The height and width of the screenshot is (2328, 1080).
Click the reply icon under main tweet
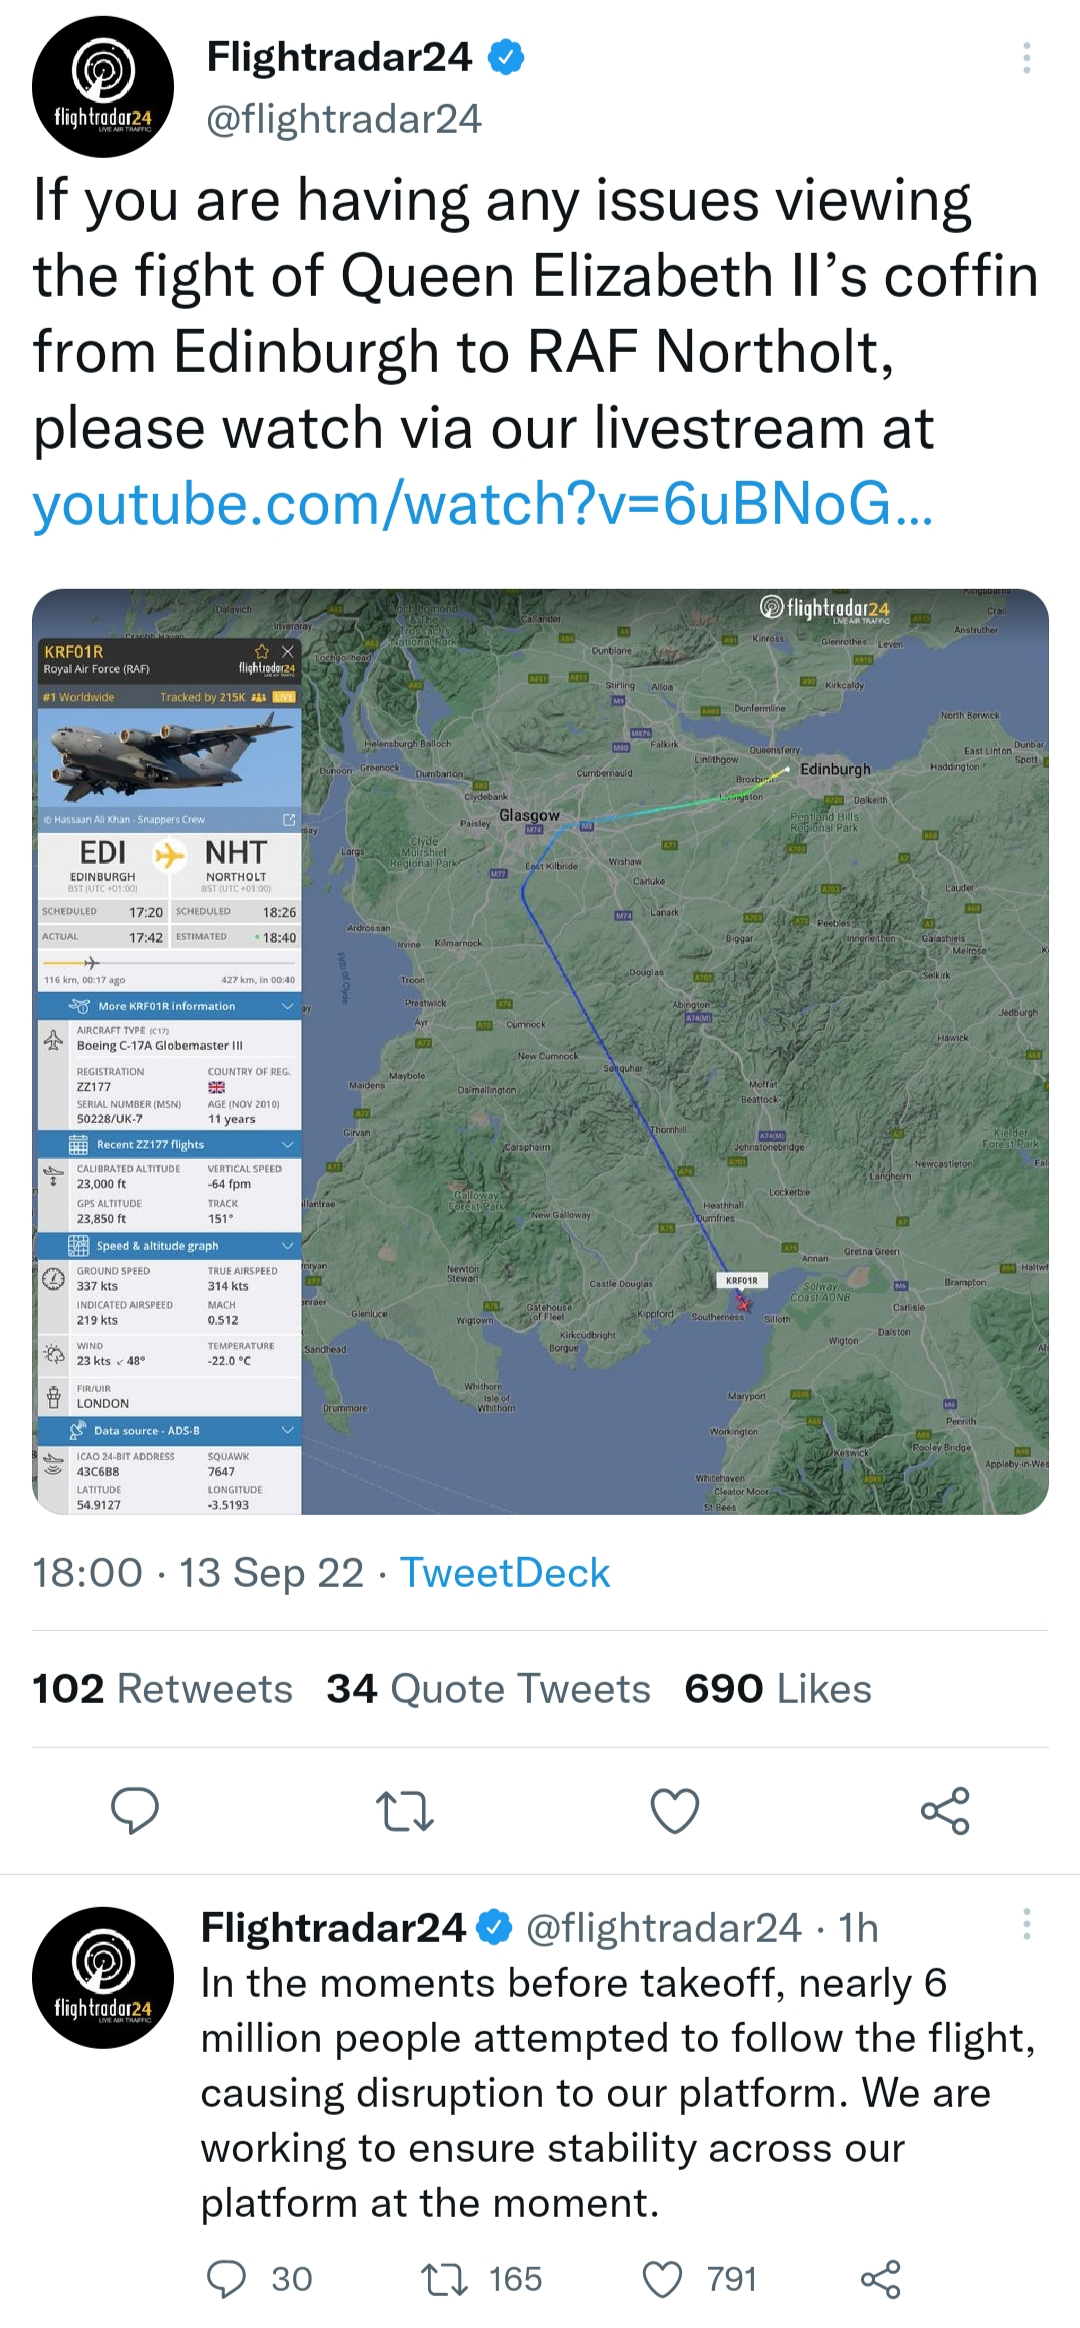[135, 1810]
